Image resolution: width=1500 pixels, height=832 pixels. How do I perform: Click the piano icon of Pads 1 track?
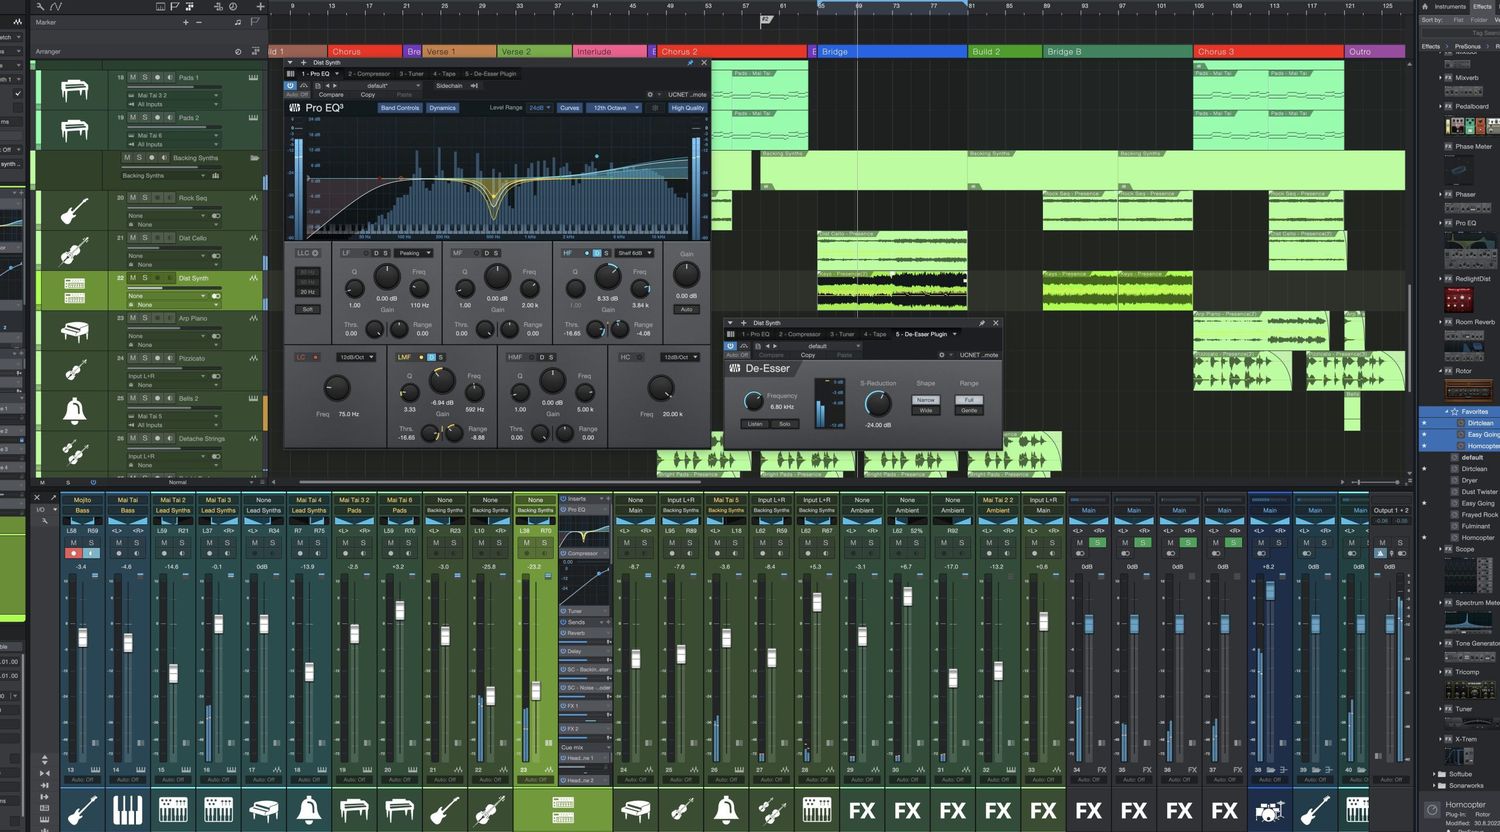pyautogui.click(x=75, y=90)
